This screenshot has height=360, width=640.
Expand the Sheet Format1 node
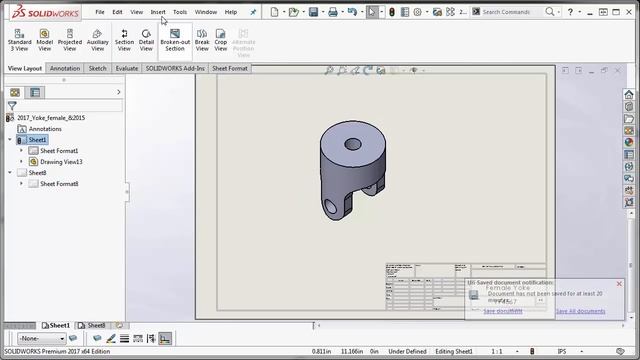(x=21, y=151)
